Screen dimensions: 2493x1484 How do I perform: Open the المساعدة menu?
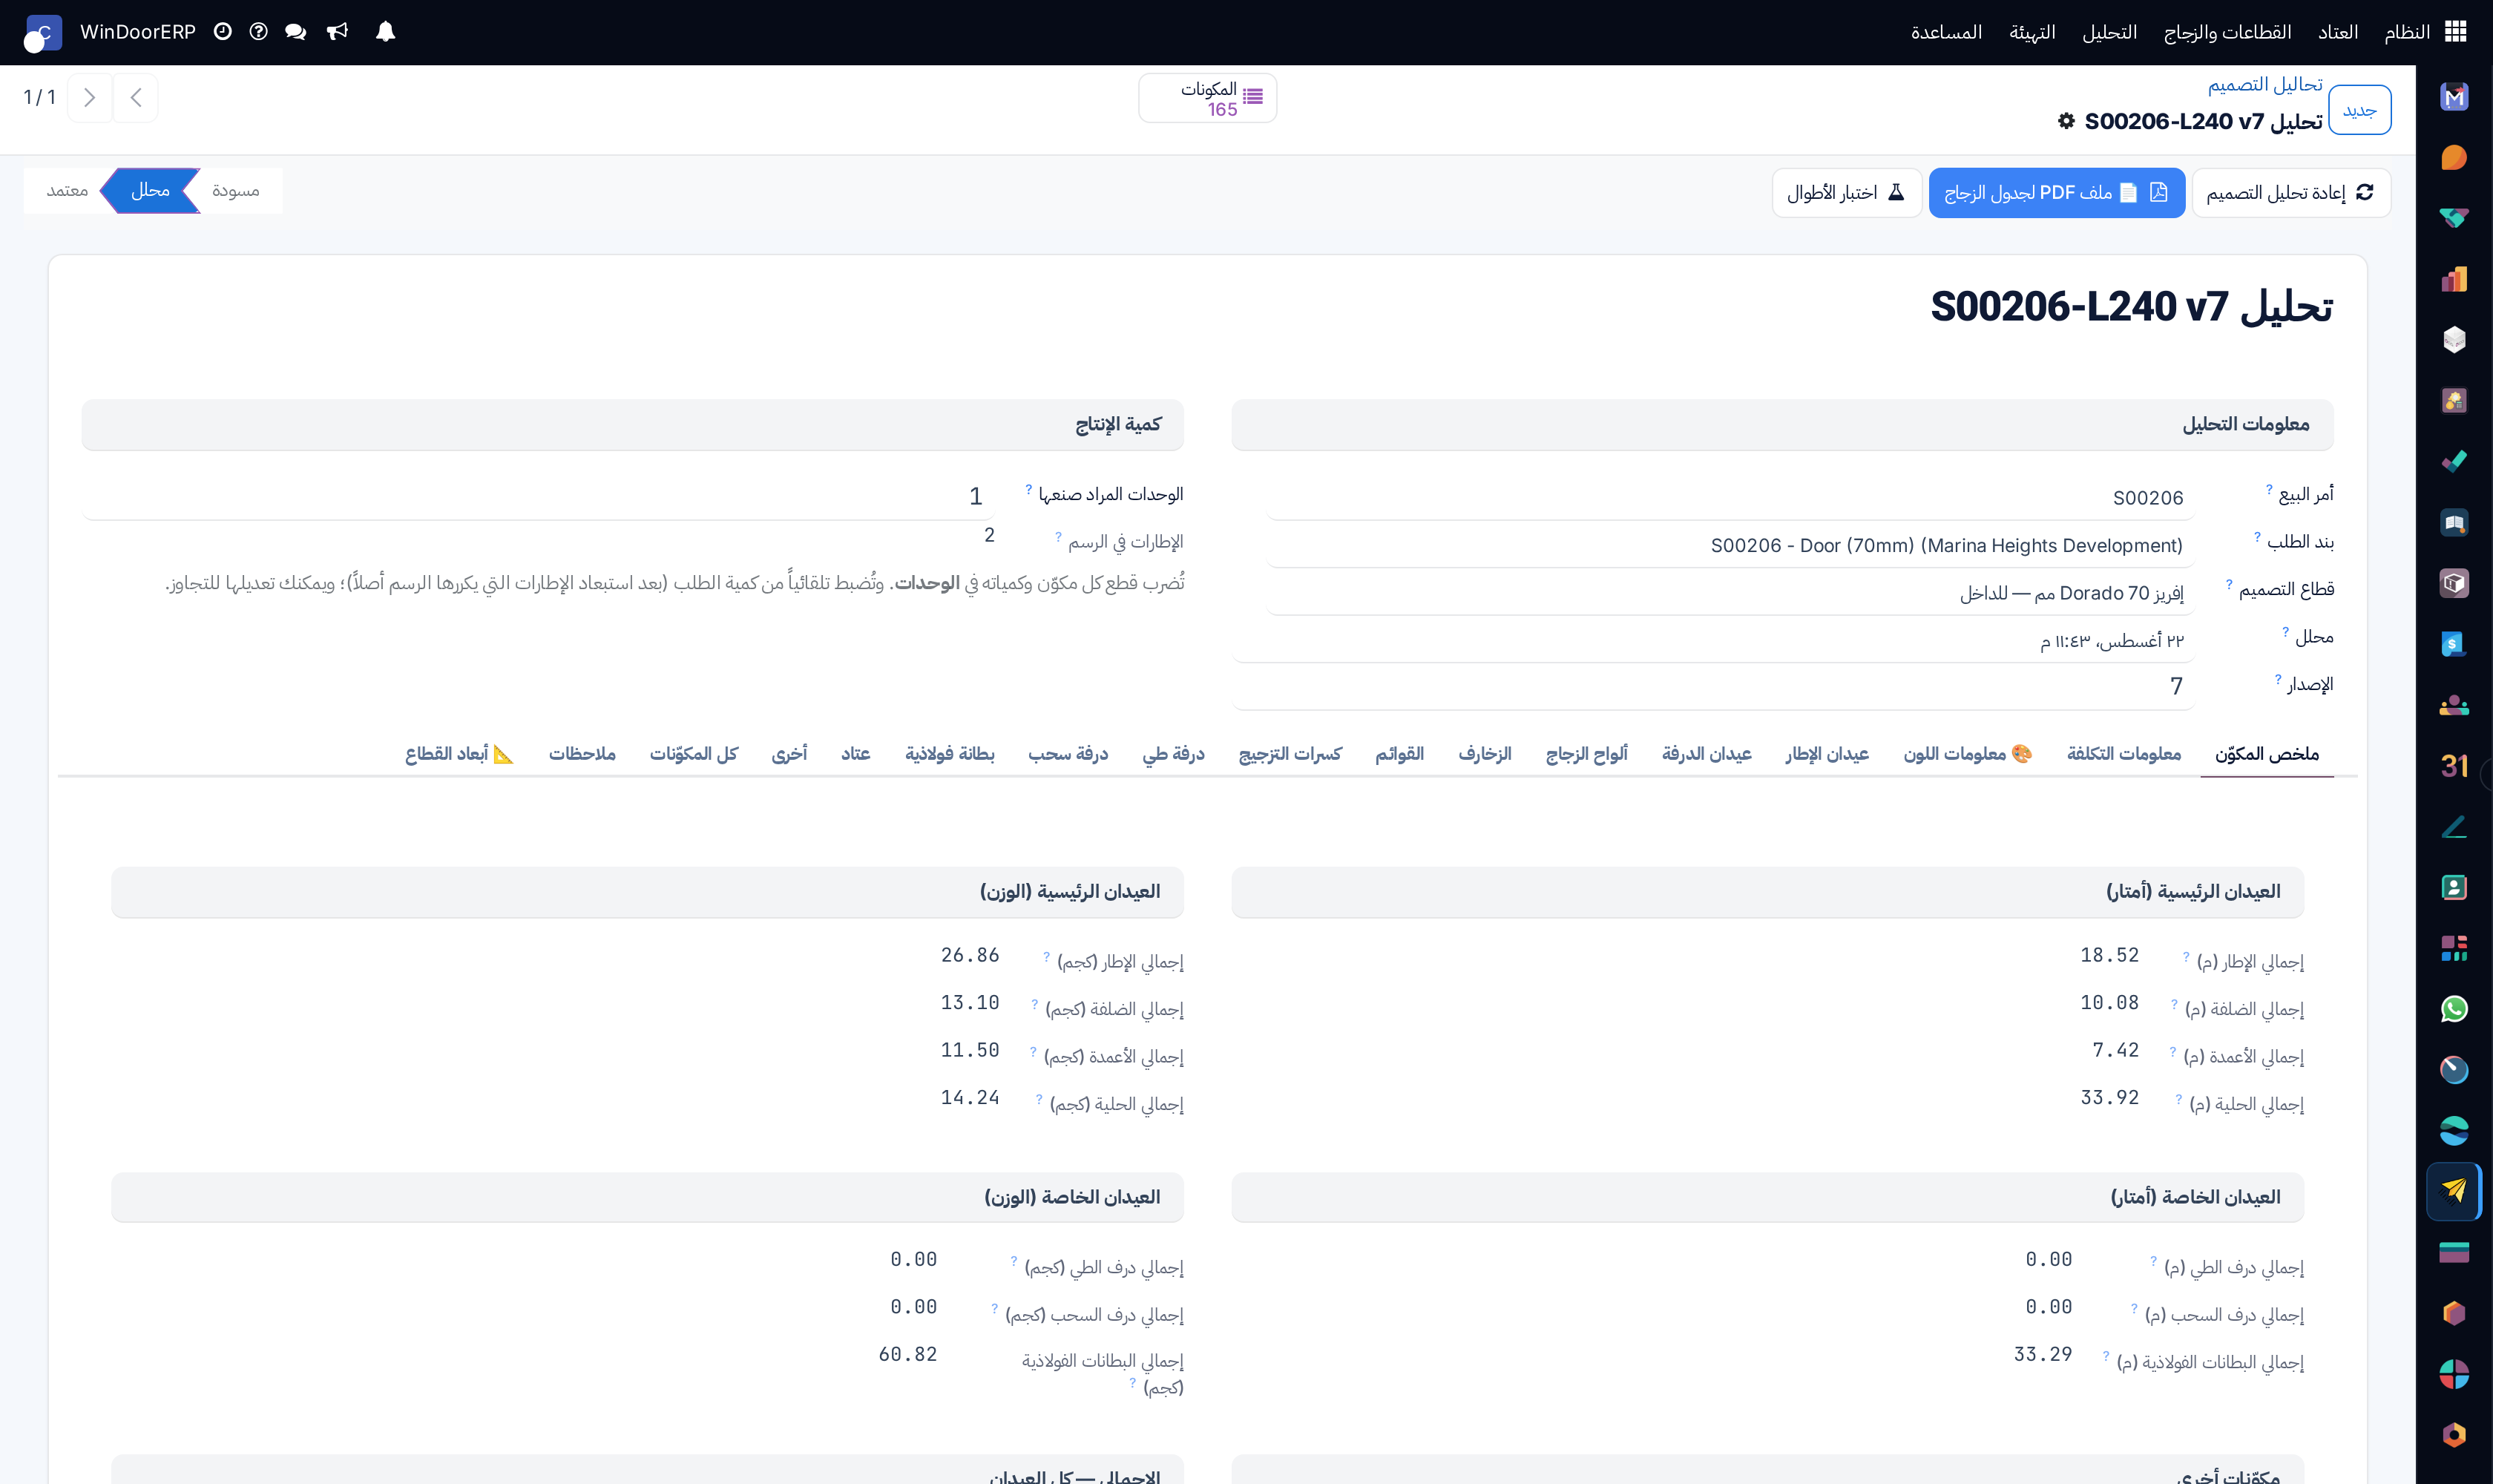[x=1946, y=32]
